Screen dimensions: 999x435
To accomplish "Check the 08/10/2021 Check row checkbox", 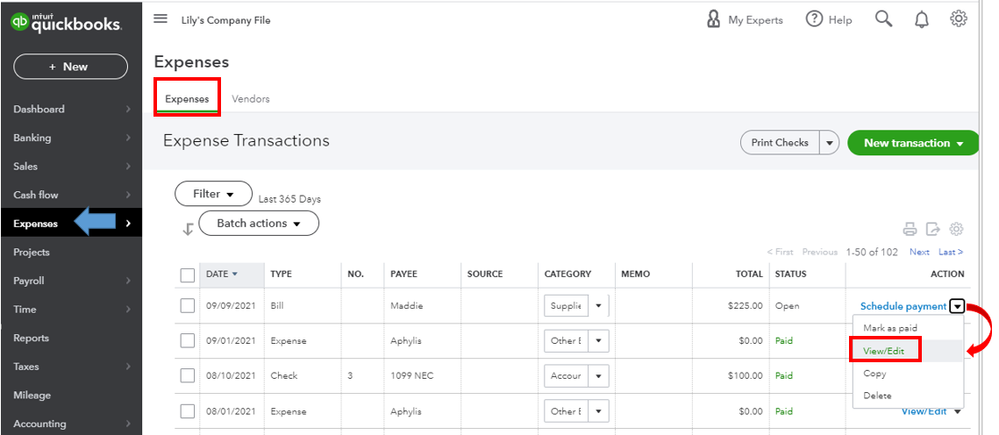I will tap(187, 376).
